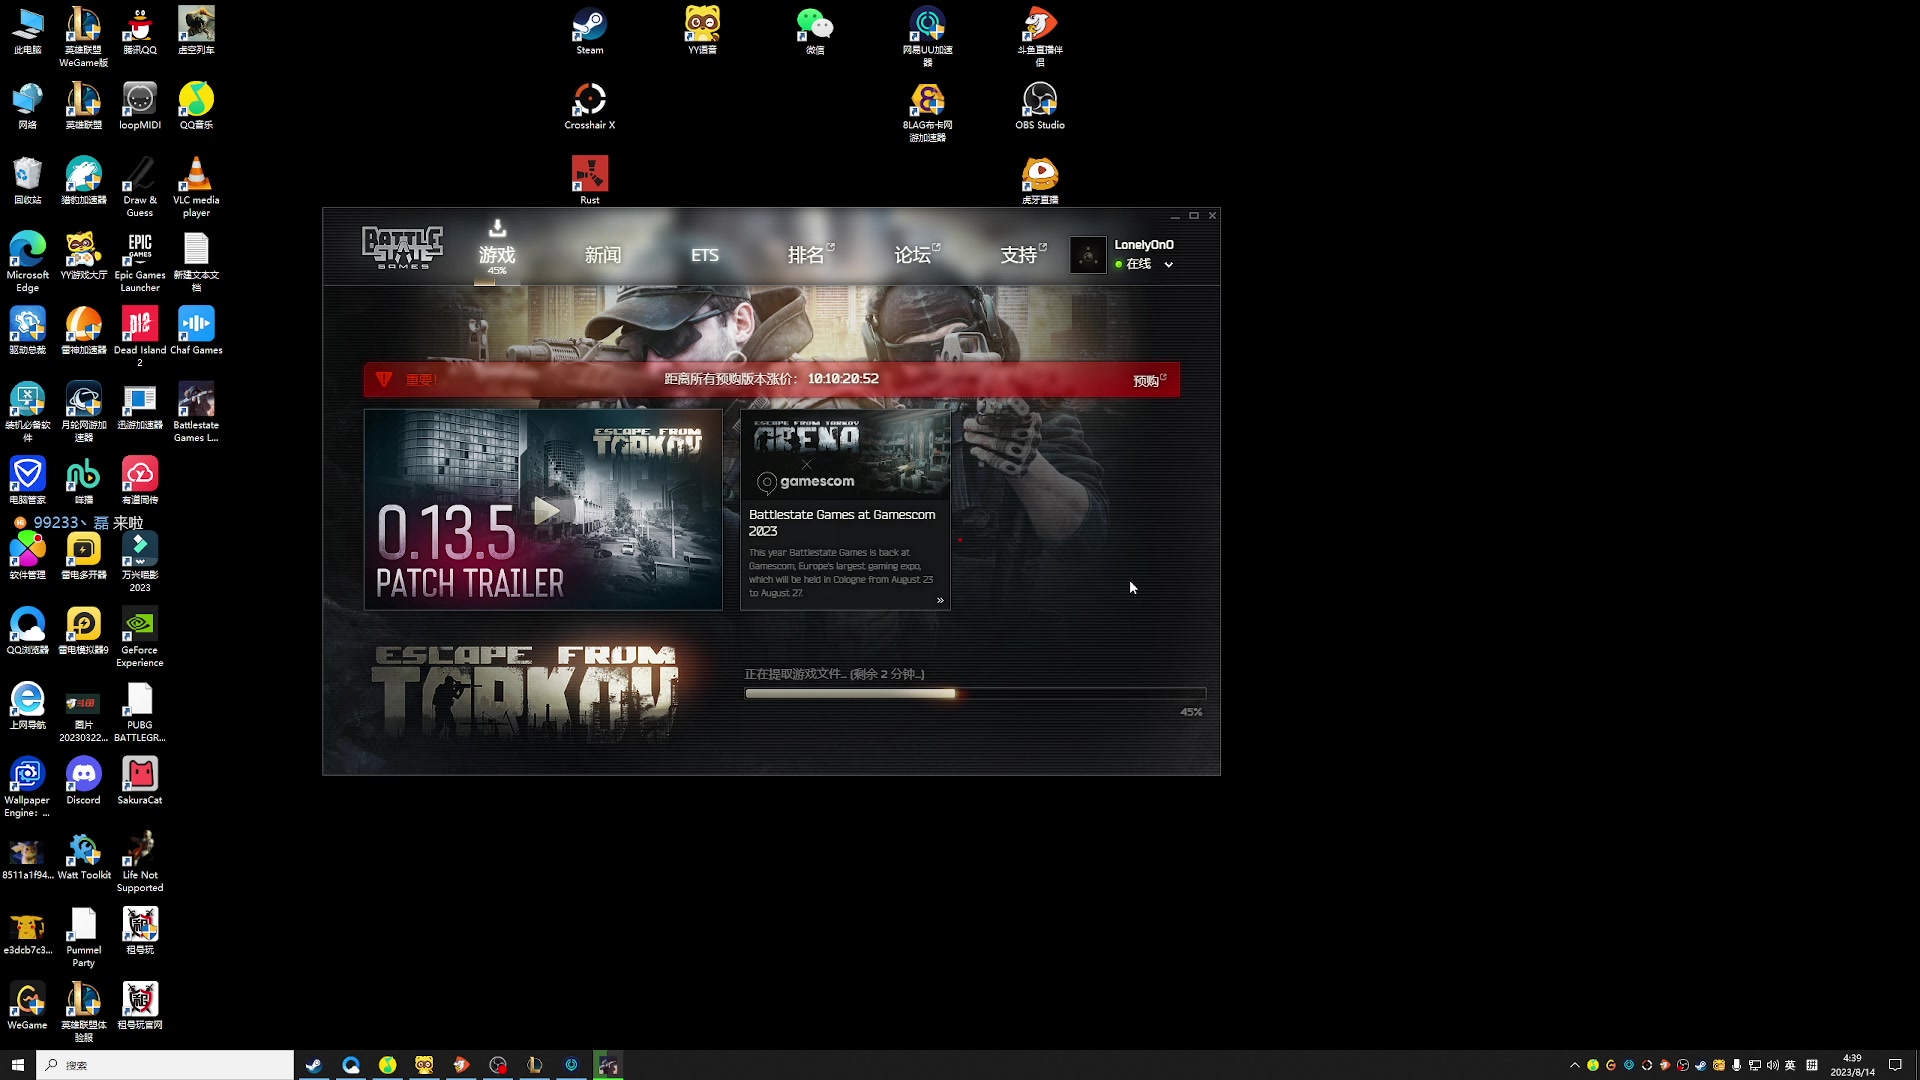This screenshot has width=1920, height=1080.
Task: Click the taskbar volume speaker icon
Action: [1772, 1065]
